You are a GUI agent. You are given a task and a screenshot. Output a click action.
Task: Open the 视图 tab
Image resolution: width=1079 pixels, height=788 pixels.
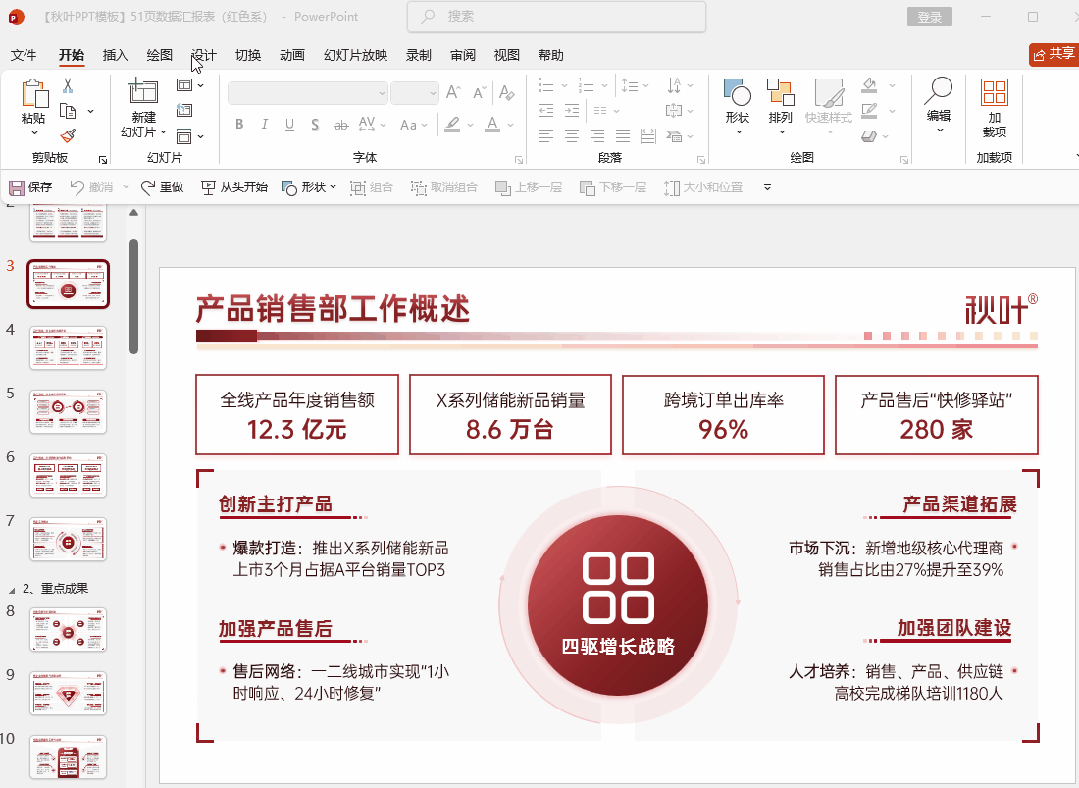coord(506,55)
